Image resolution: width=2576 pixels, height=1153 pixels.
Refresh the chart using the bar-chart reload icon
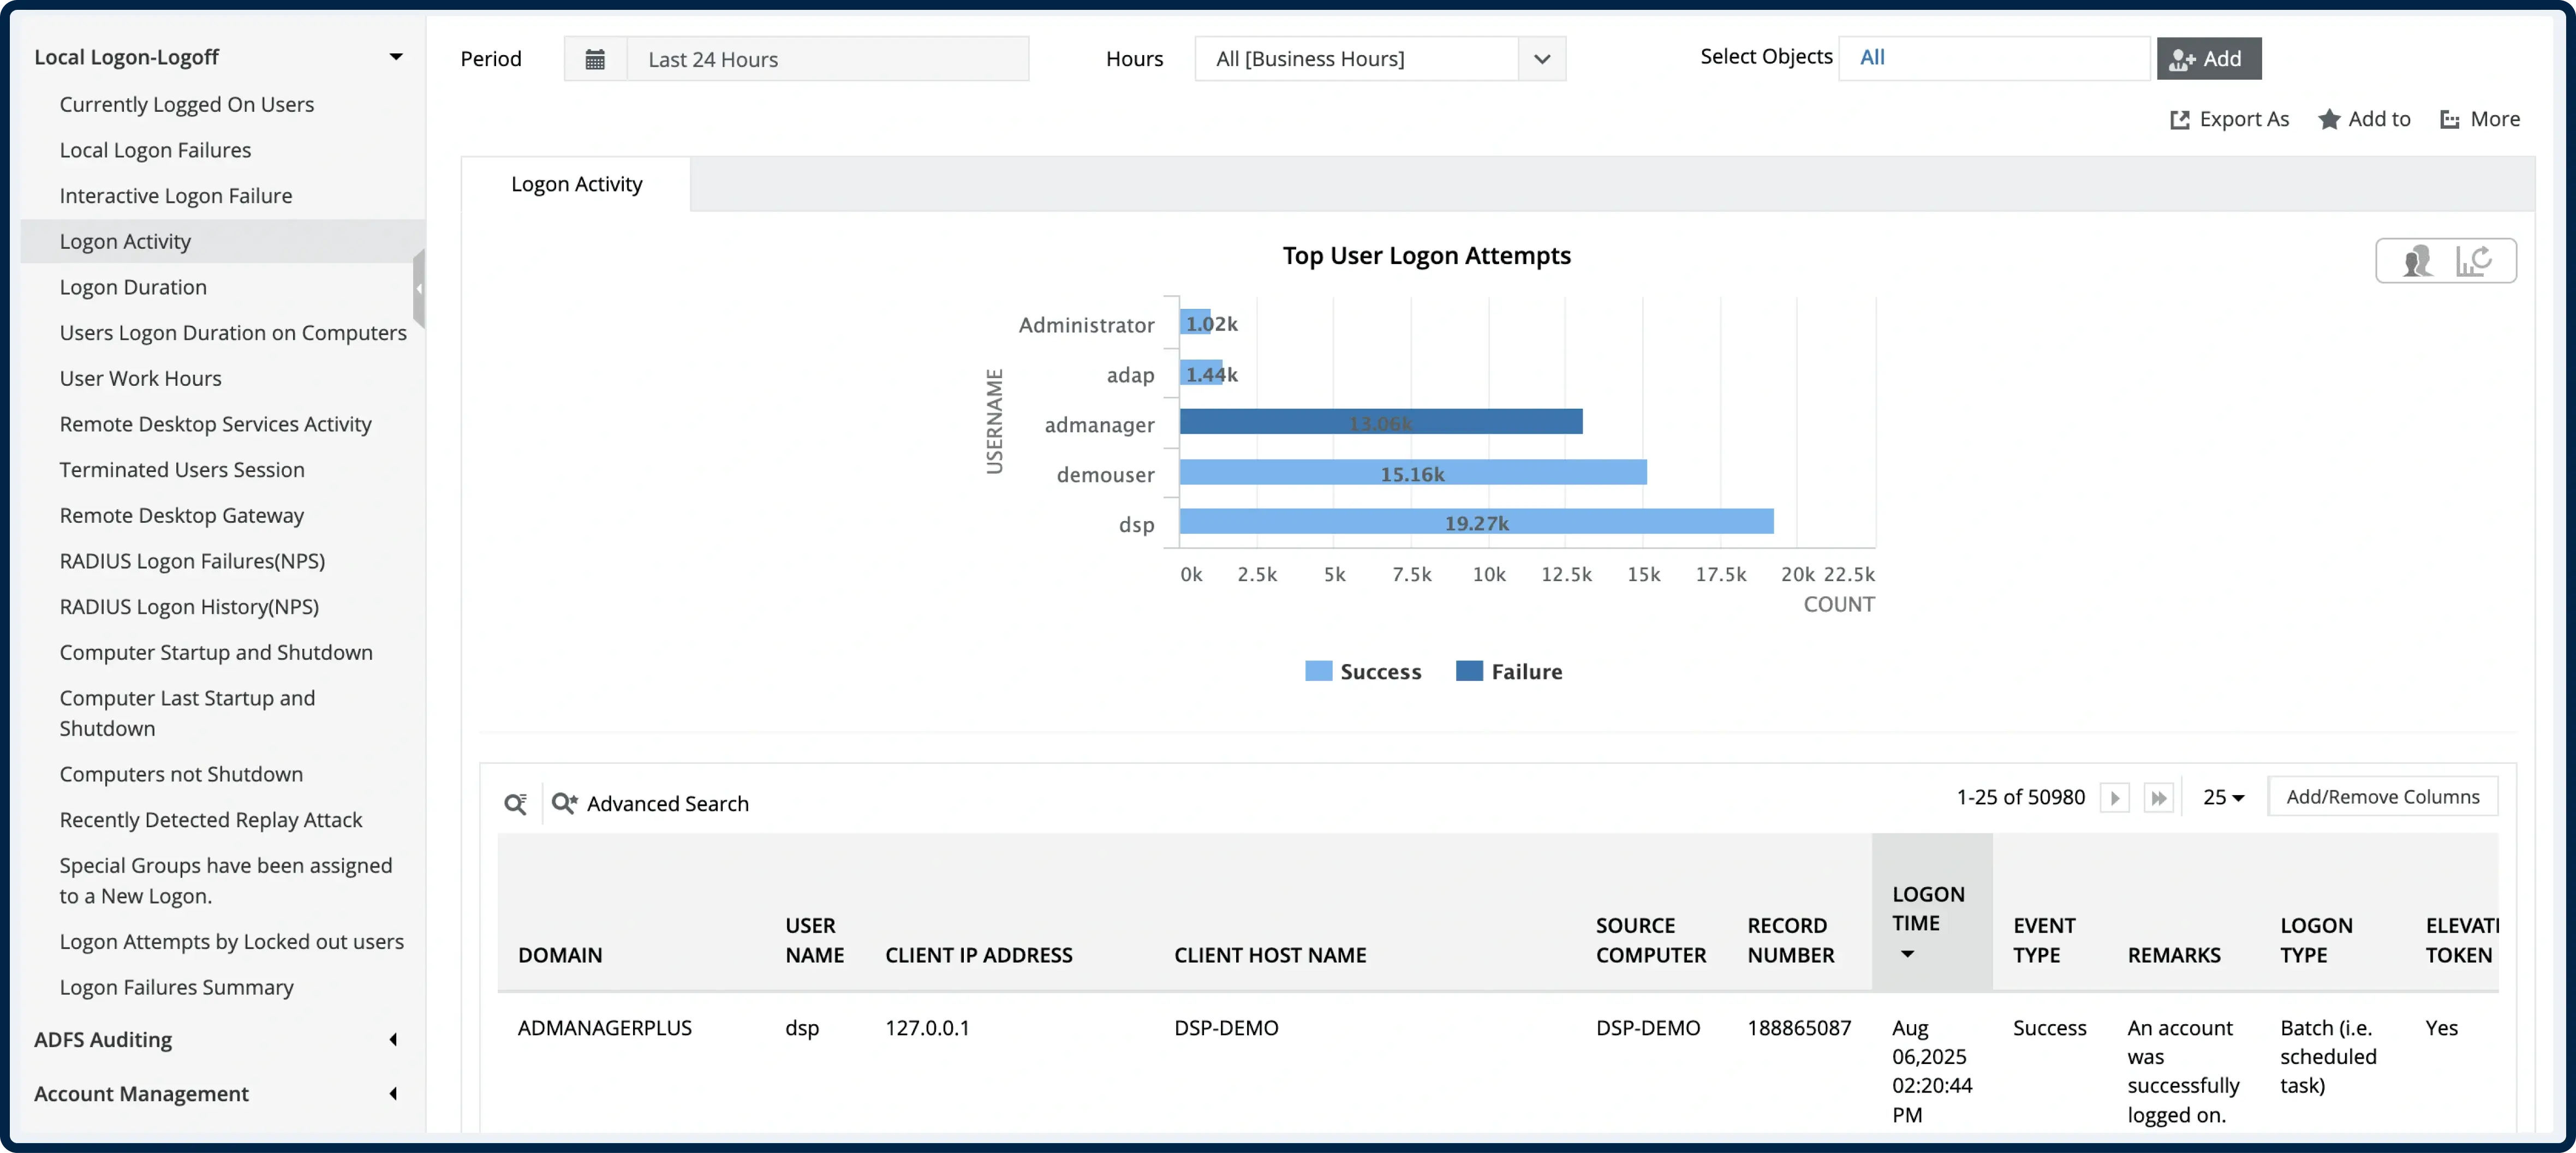click(2474, 260)
